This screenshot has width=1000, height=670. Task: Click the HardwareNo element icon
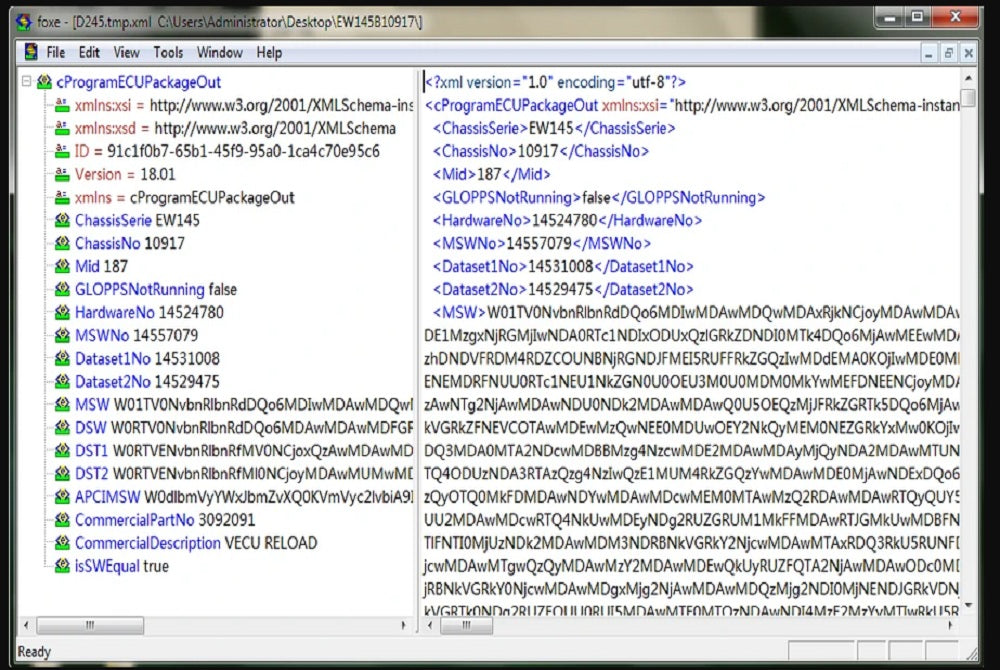tap(62, 313)
